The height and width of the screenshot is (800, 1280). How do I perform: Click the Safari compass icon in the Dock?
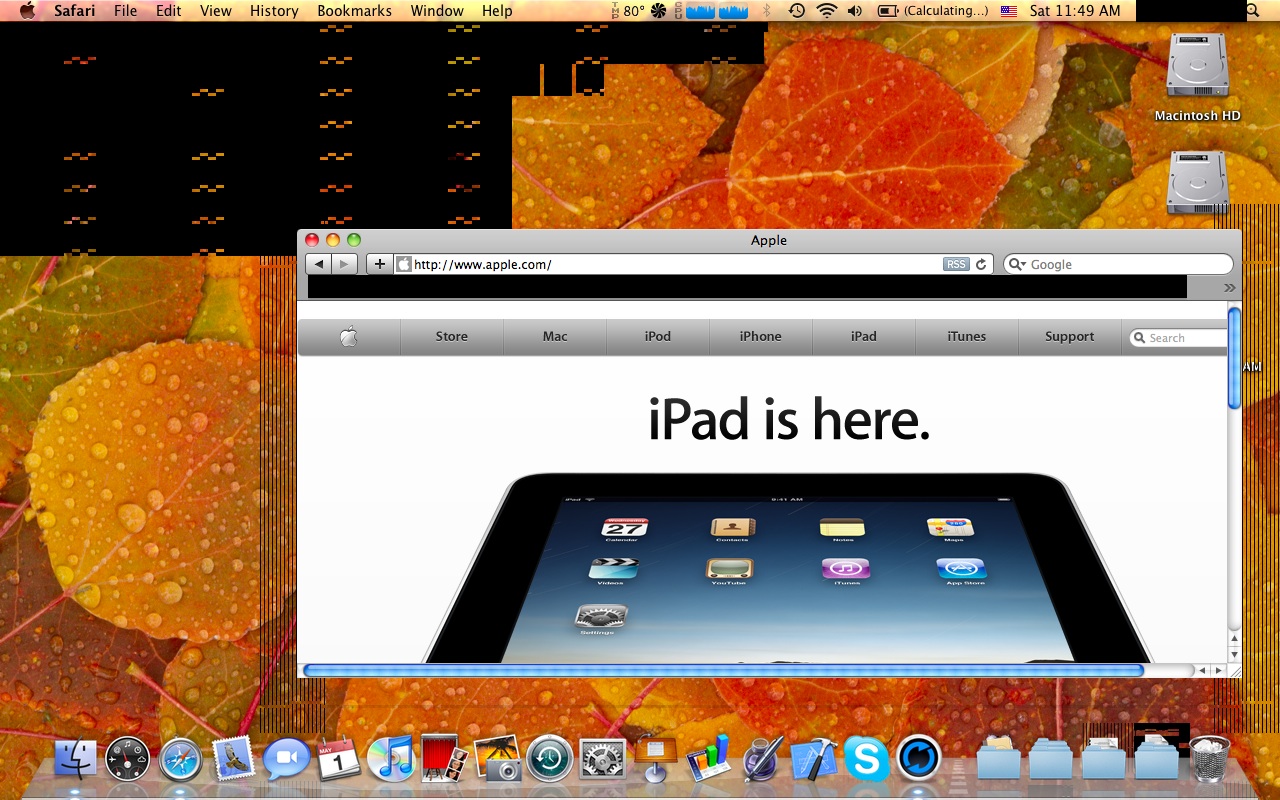(x=181, y=760)
